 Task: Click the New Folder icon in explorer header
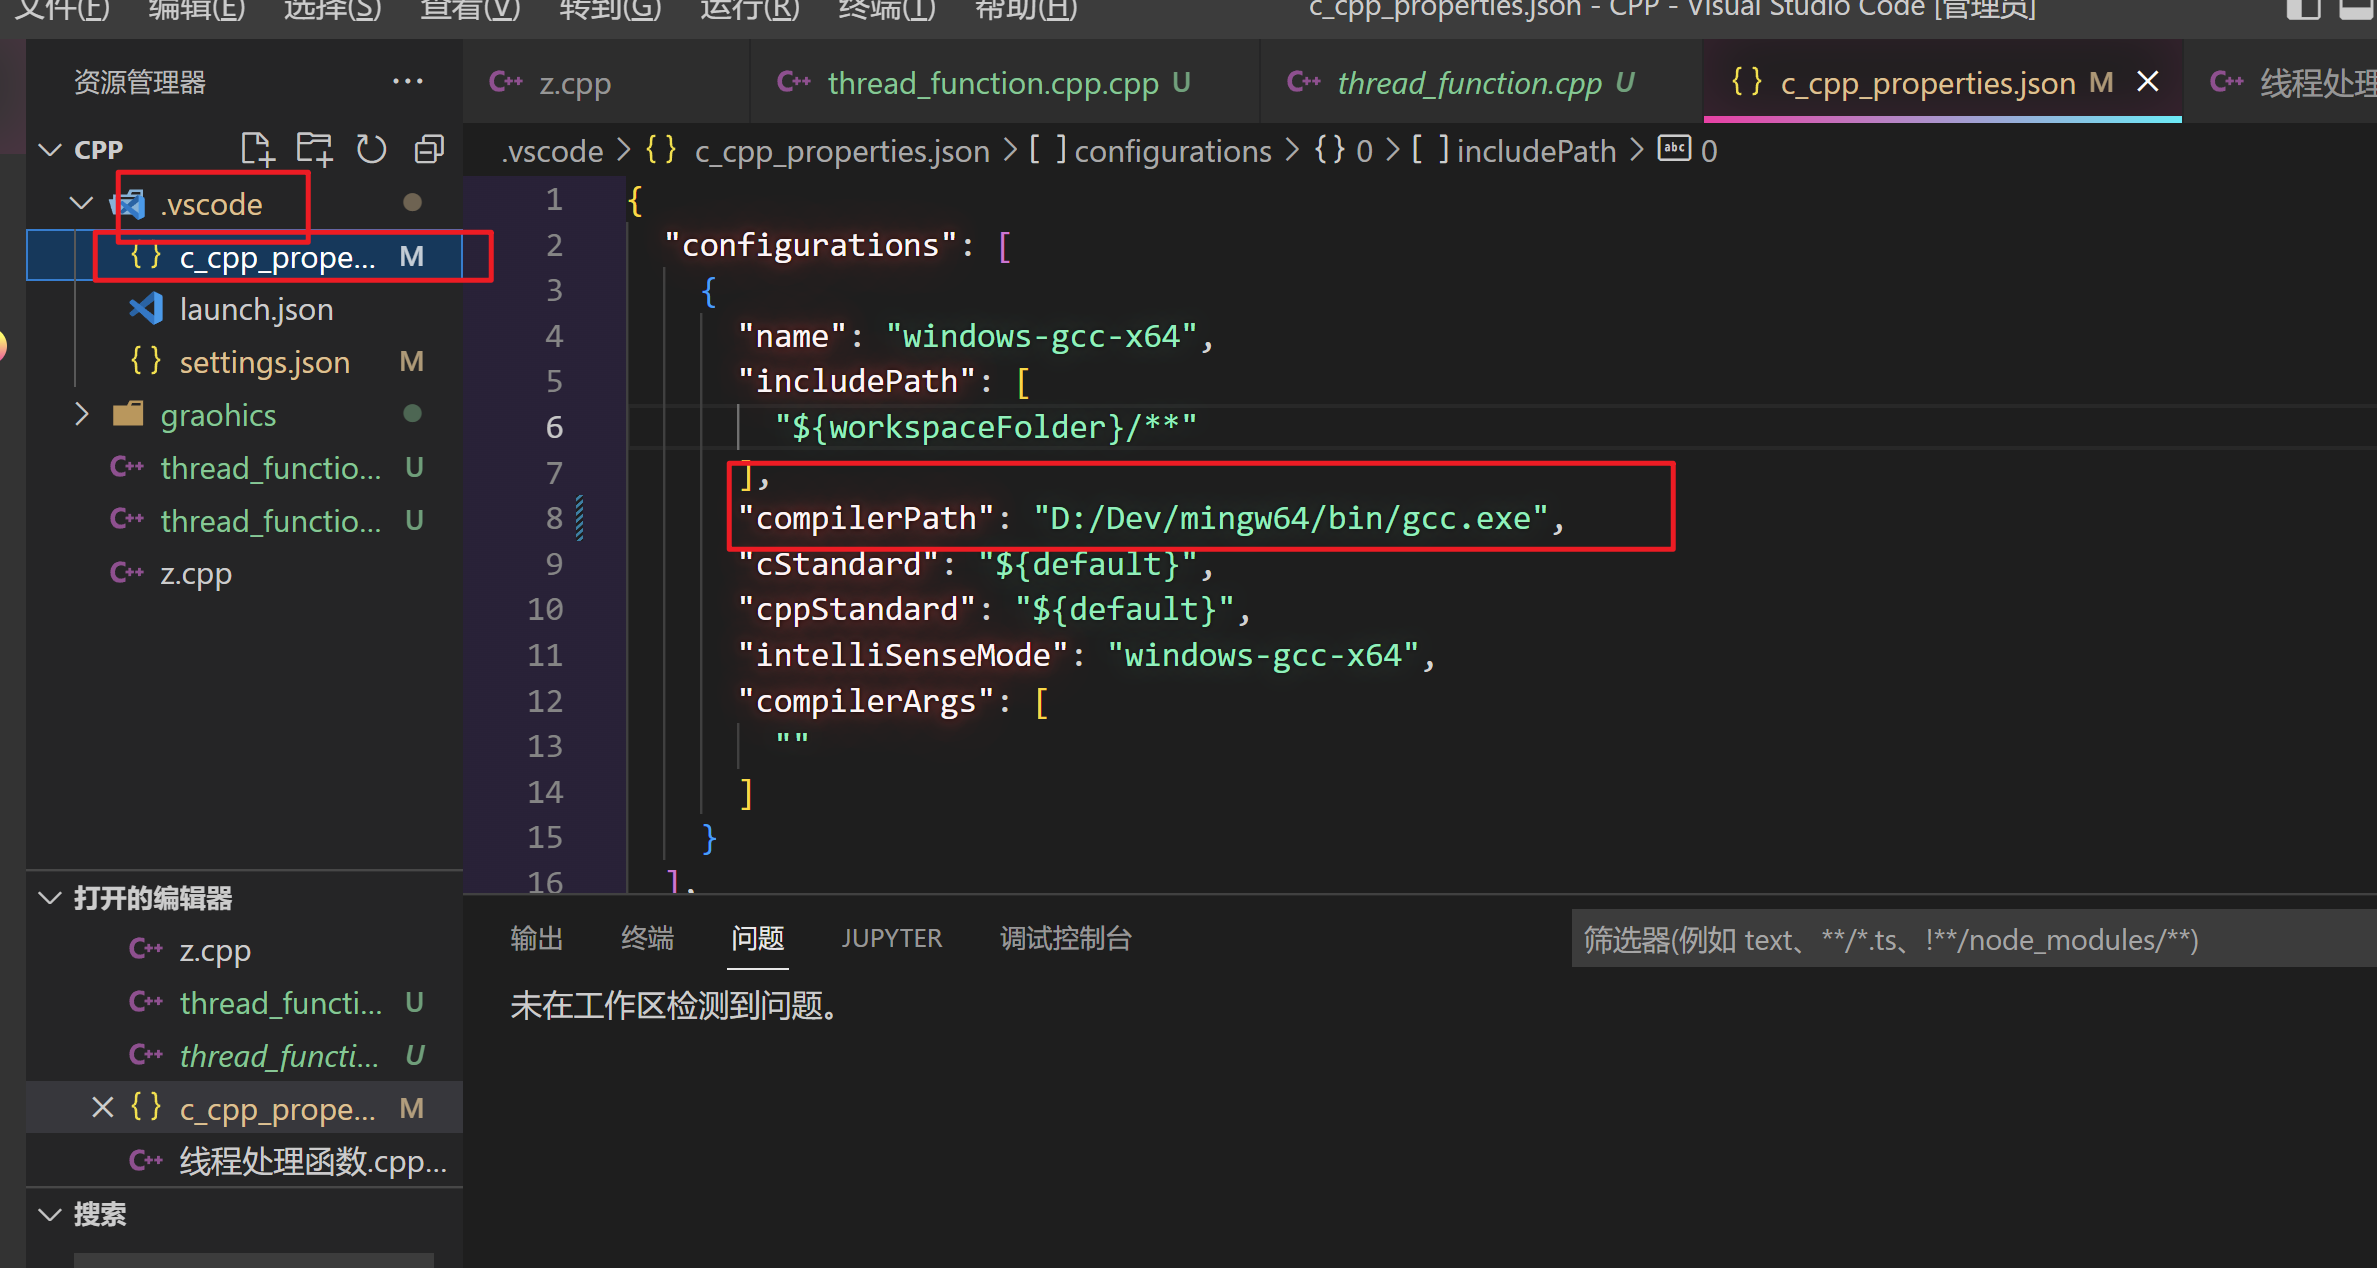pyautogui.click(x=314, y=149)
